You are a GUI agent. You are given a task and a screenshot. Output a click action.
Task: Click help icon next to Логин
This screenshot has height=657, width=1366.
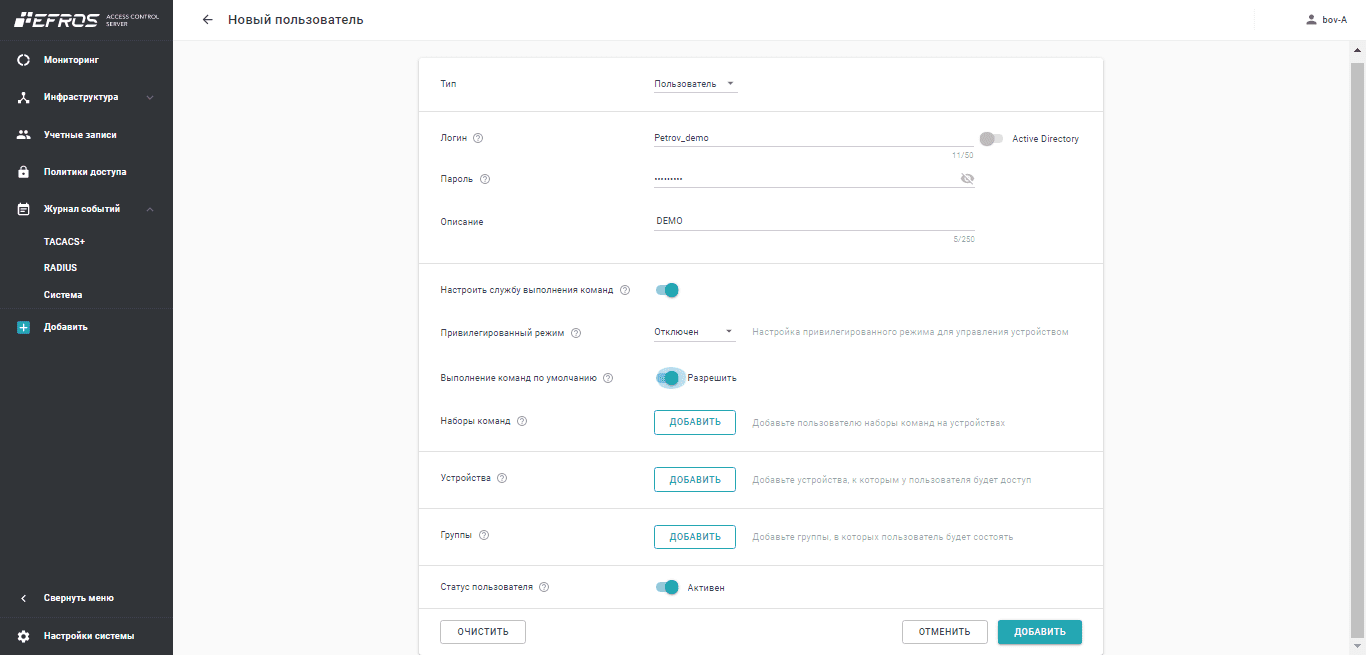coord(478,138)
